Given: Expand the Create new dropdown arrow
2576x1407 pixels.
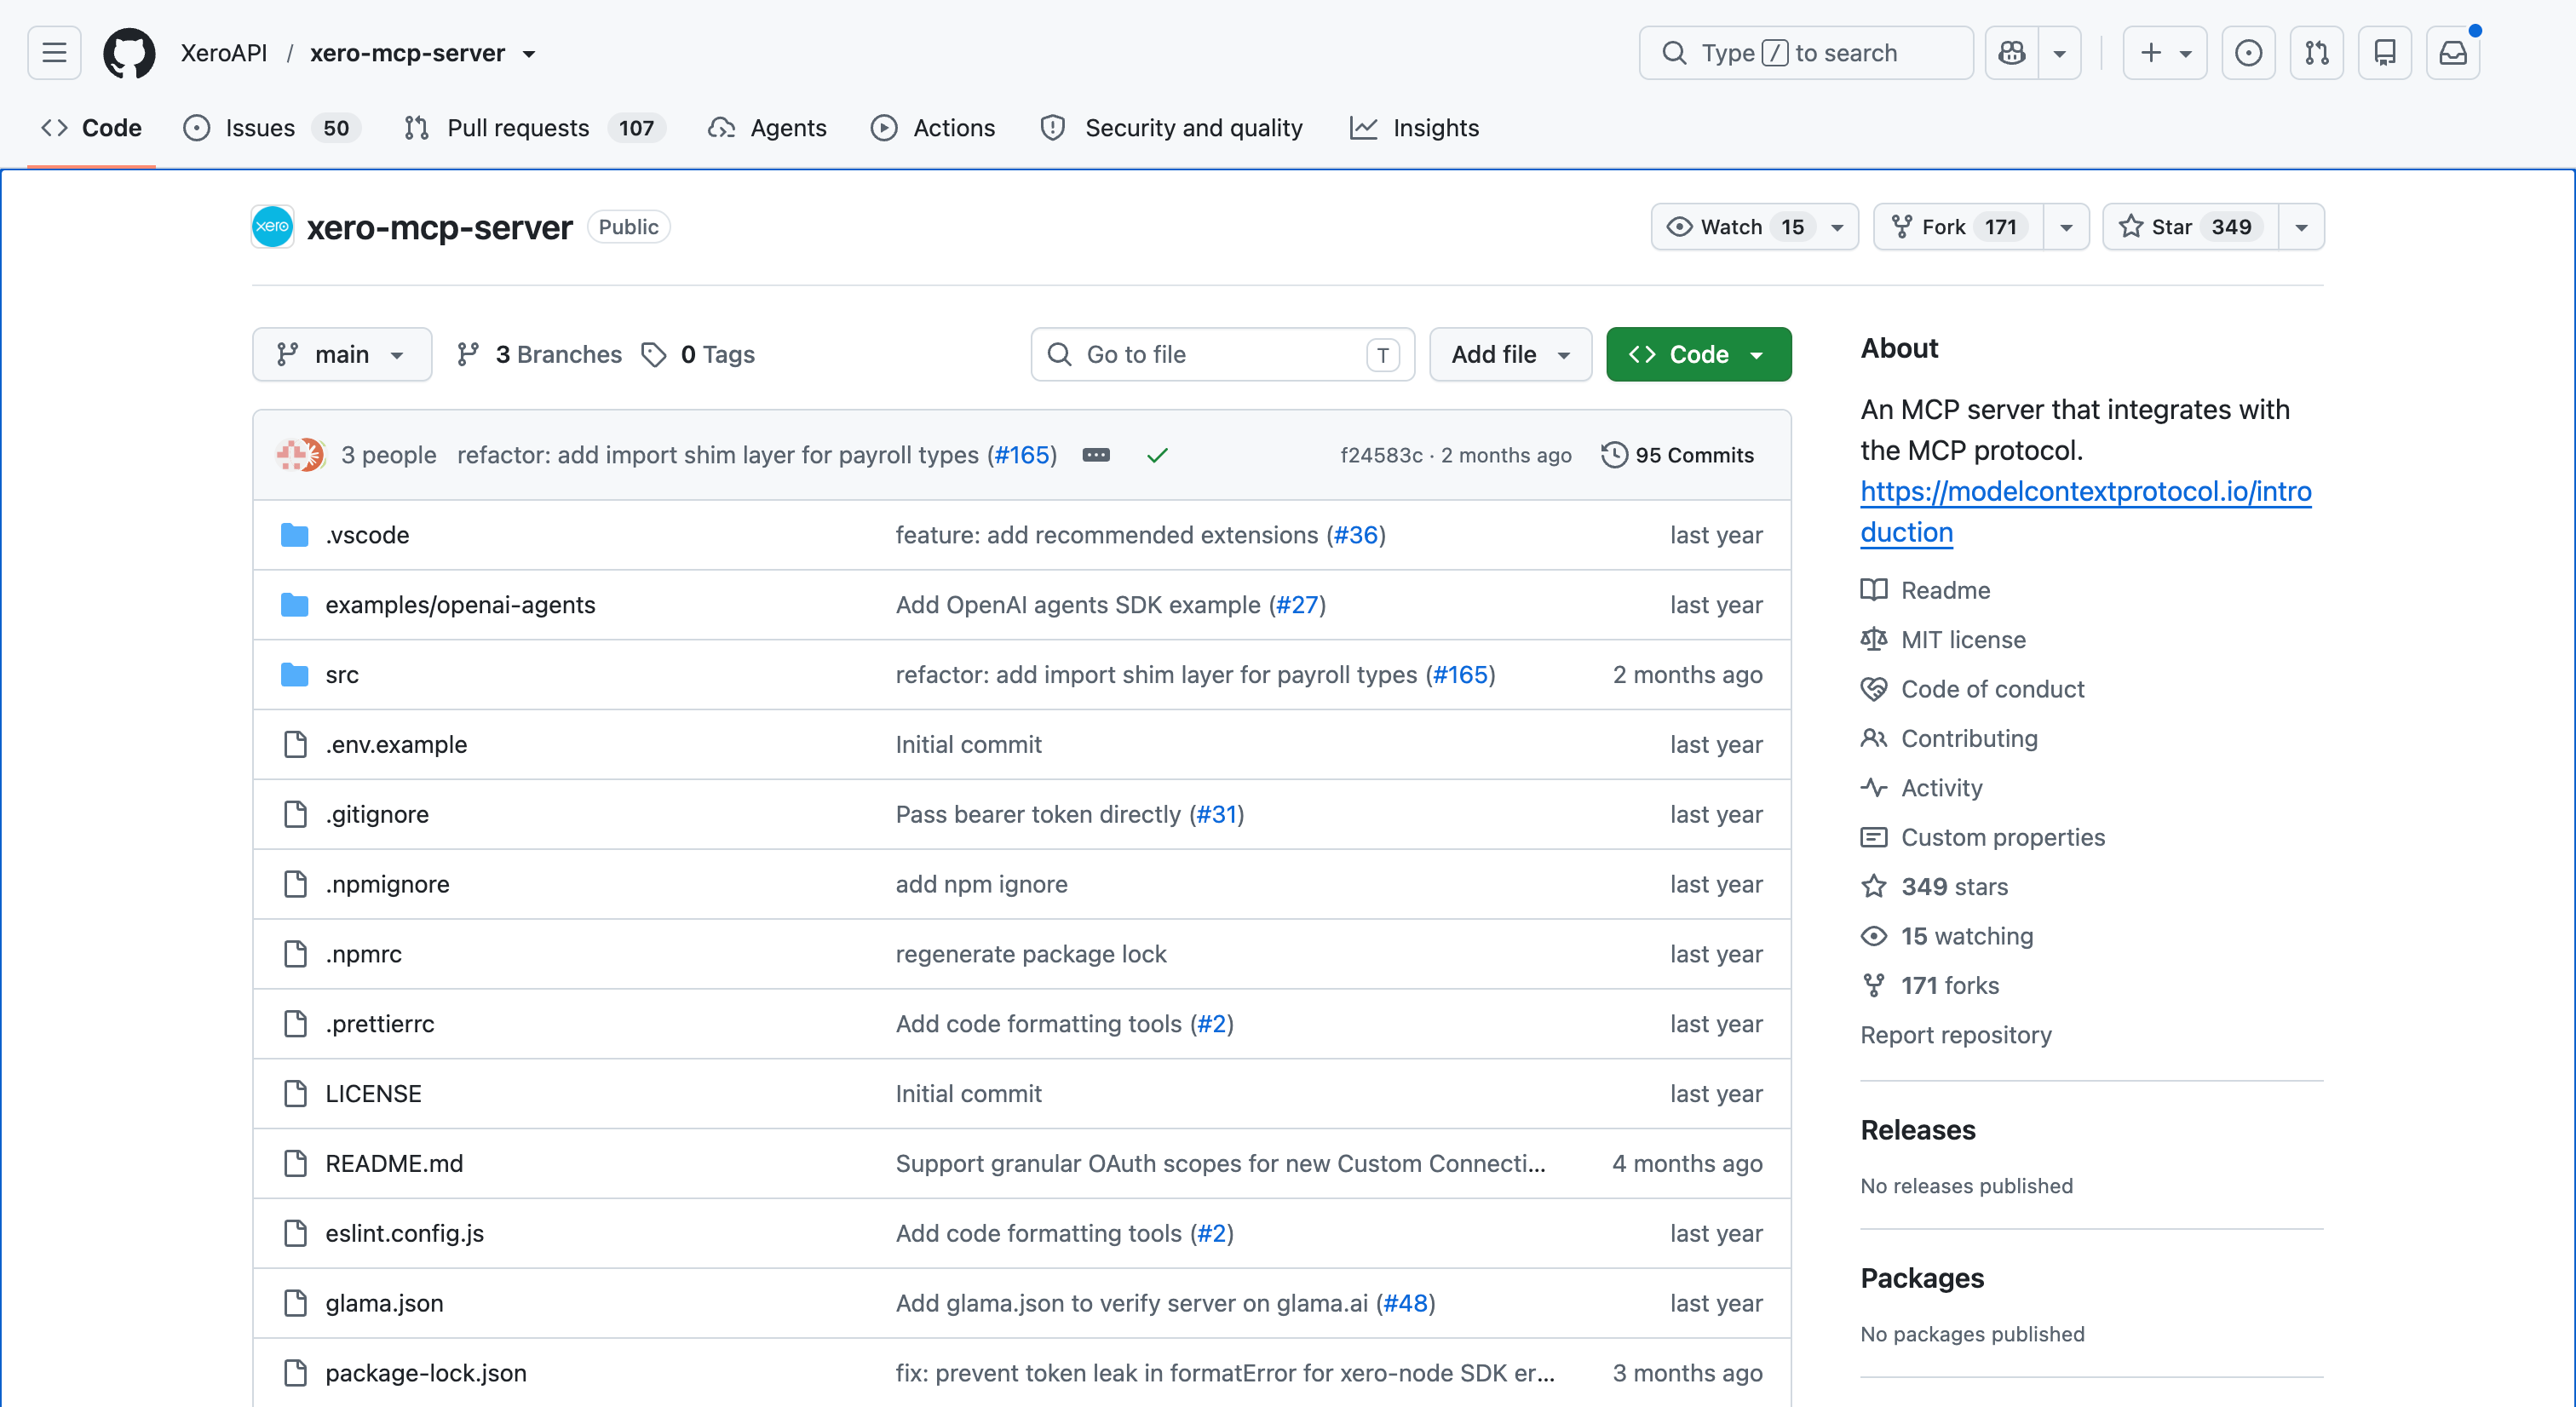Looking at the screenshot, I should click(2187, 52).
